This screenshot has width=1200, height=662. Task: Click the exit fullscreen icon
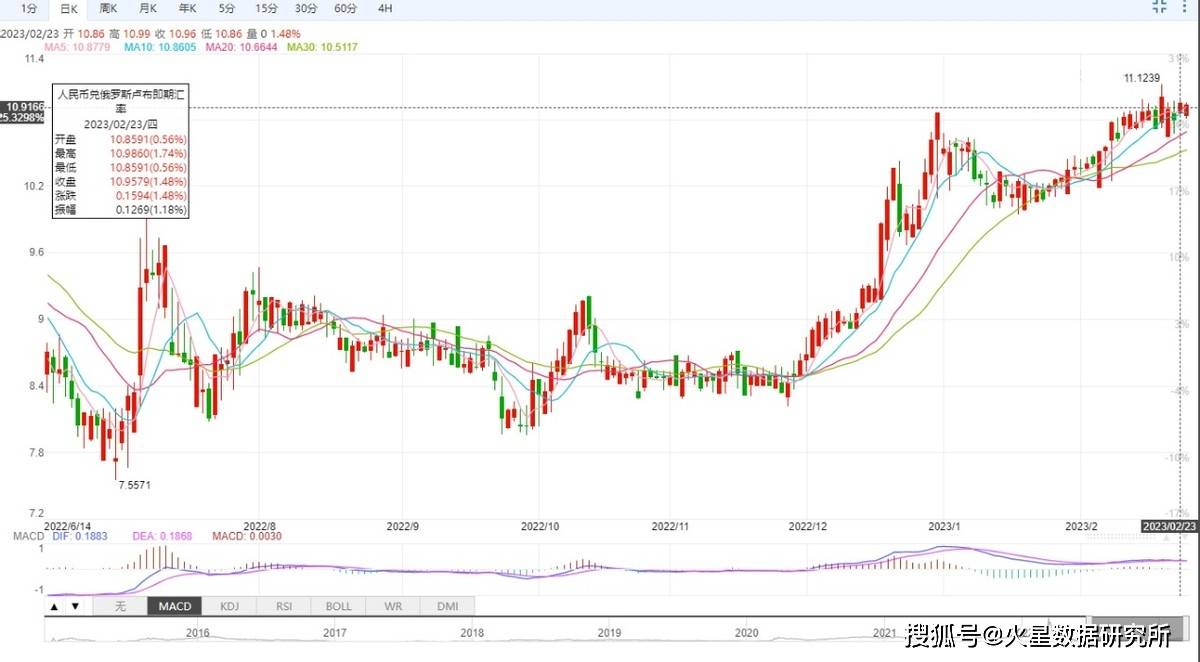click(x=1160, y=7)
